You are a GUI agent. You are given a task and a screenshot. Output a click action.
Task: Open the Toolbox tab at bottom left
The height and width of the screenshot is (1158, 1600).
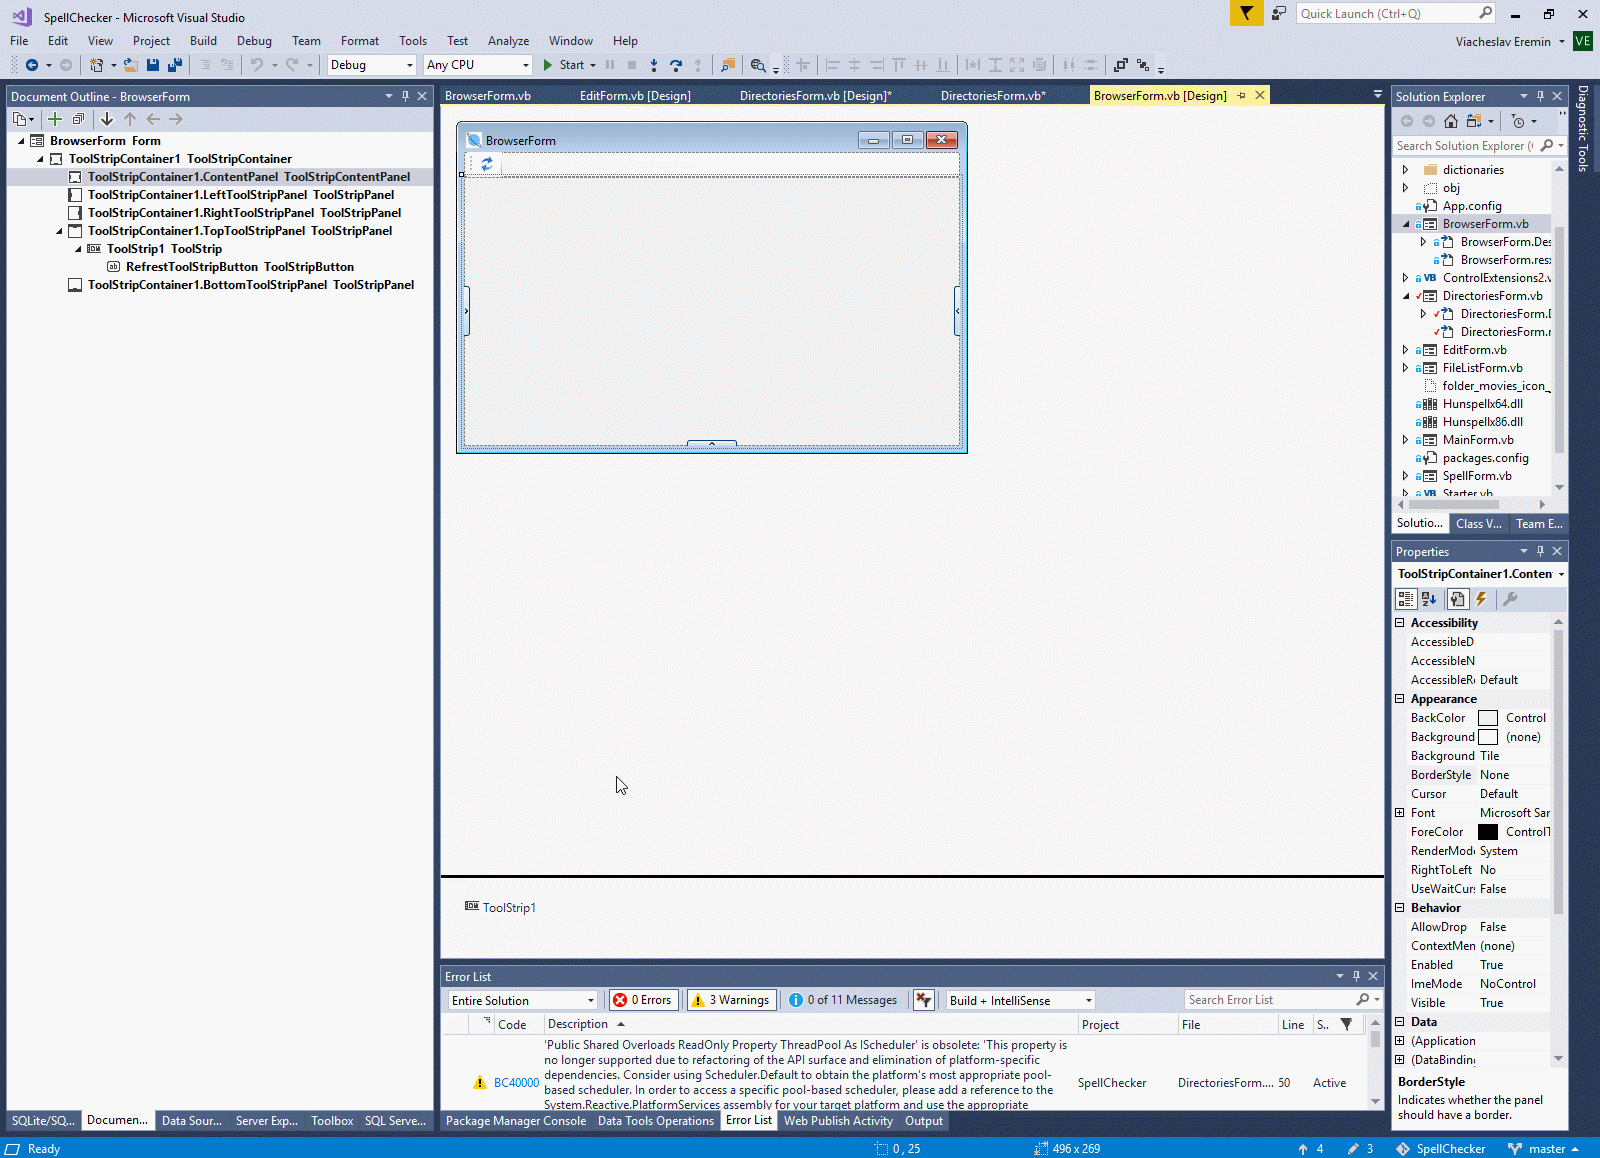[332, 1121]
